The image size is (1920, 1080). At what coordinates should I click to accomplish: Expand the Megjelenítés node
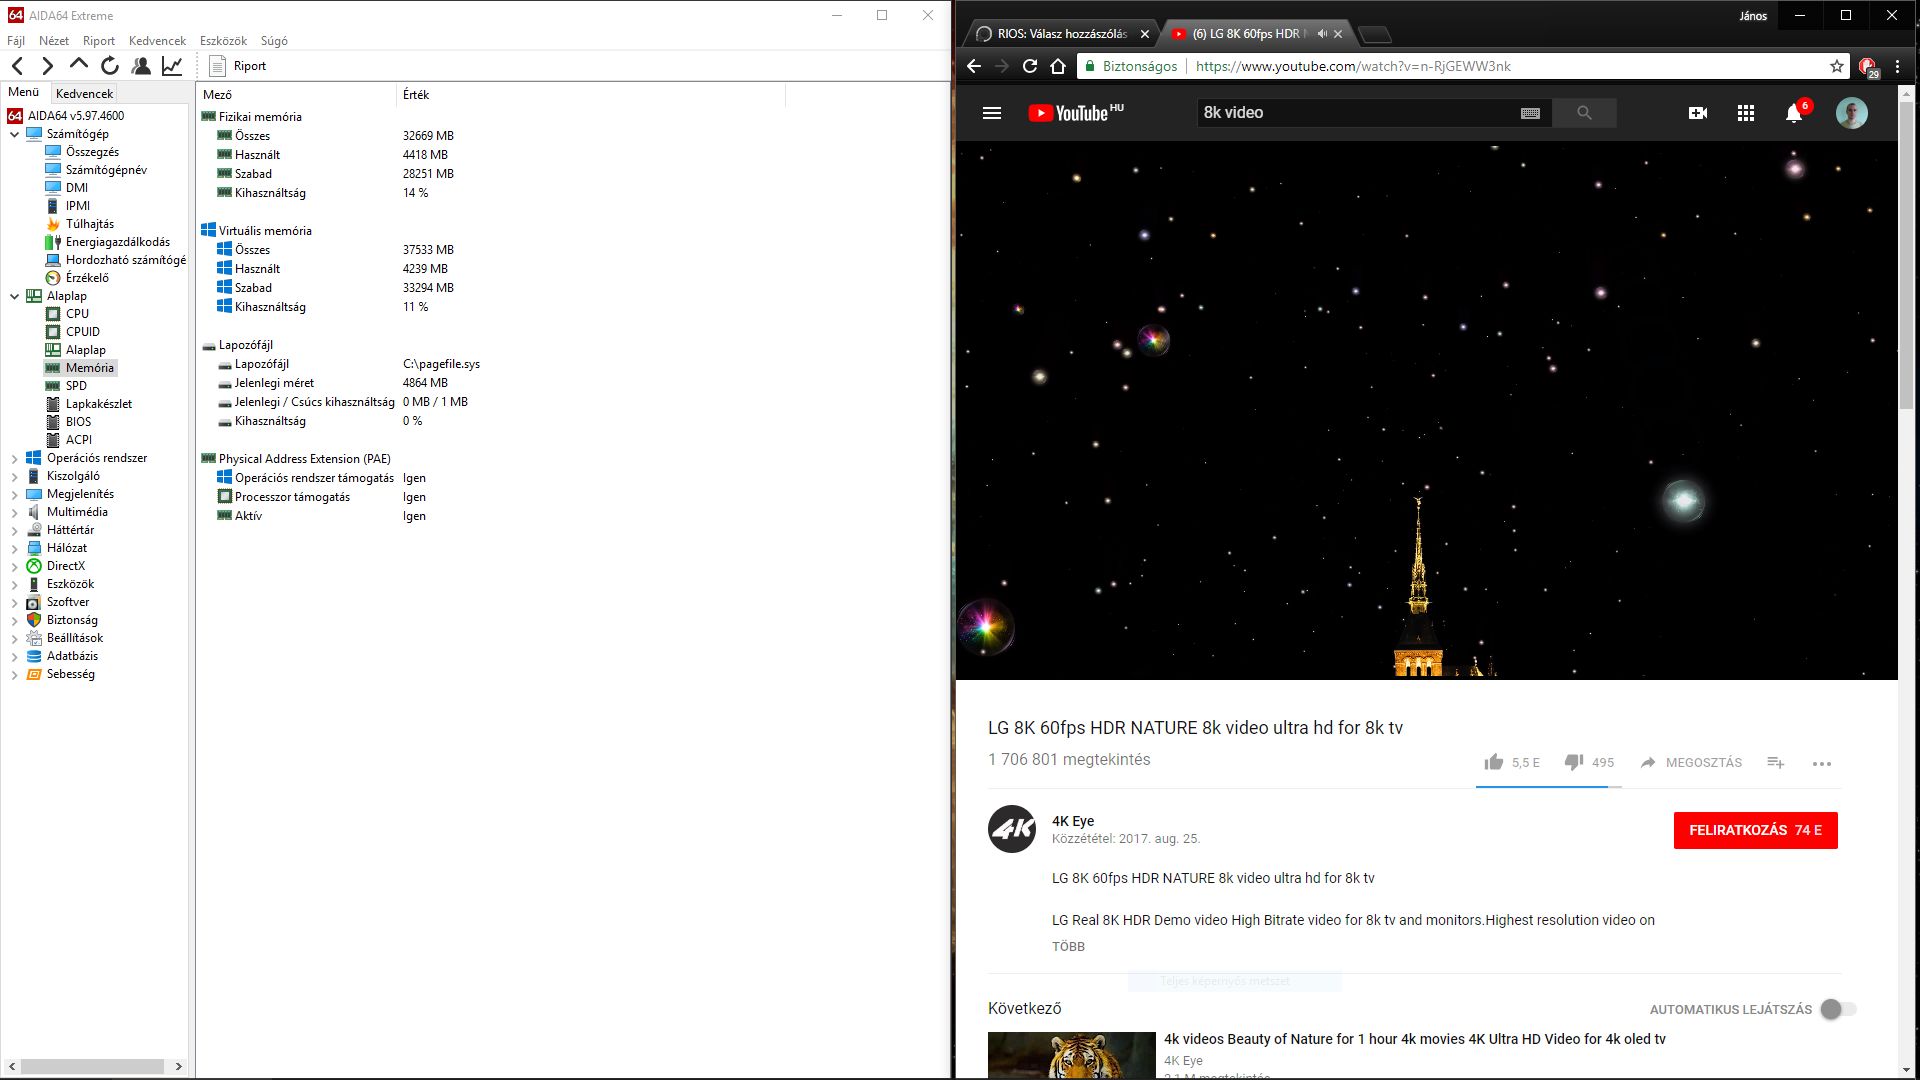point(15,495)
